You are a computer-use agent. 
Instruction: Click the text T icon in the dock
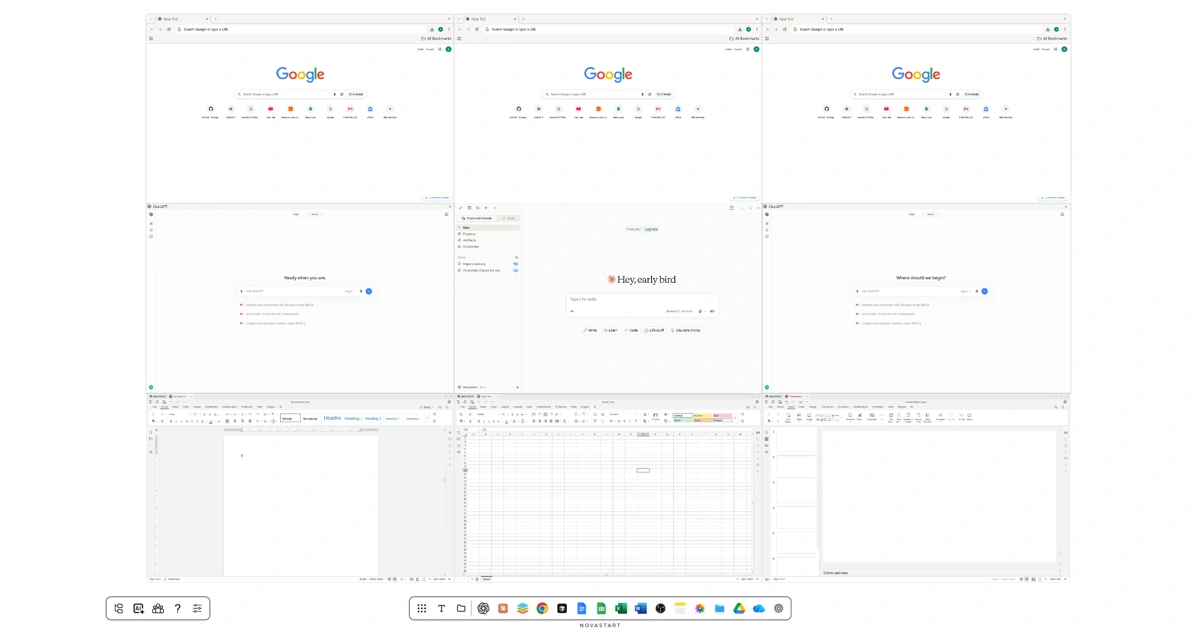(441, 608)
